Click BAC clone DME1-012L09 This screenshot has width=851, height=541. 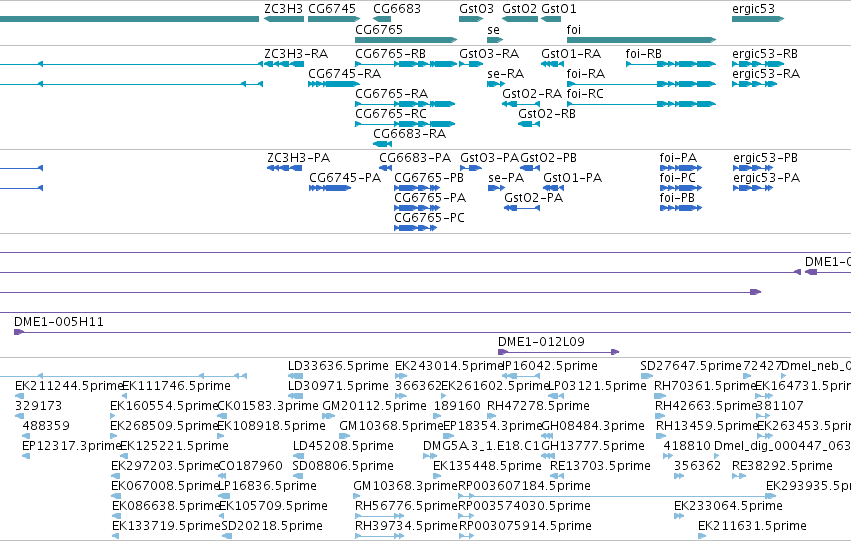(541, 342)
